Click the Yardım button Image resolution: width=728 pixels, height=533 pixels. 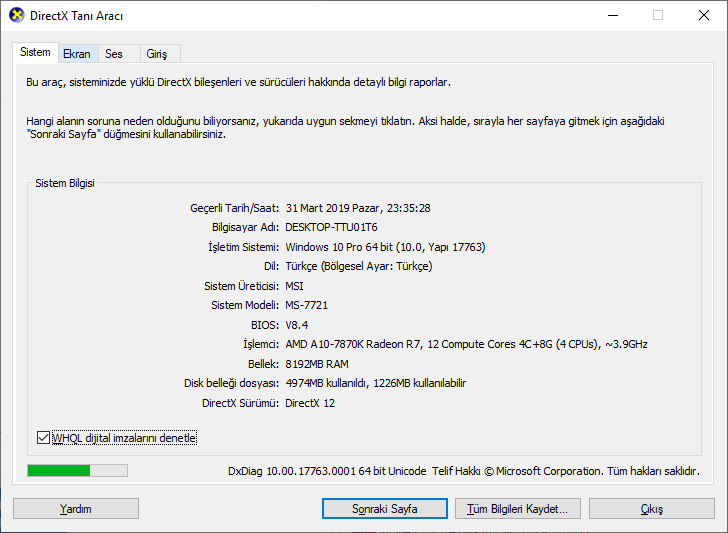(x=76, y=509)
